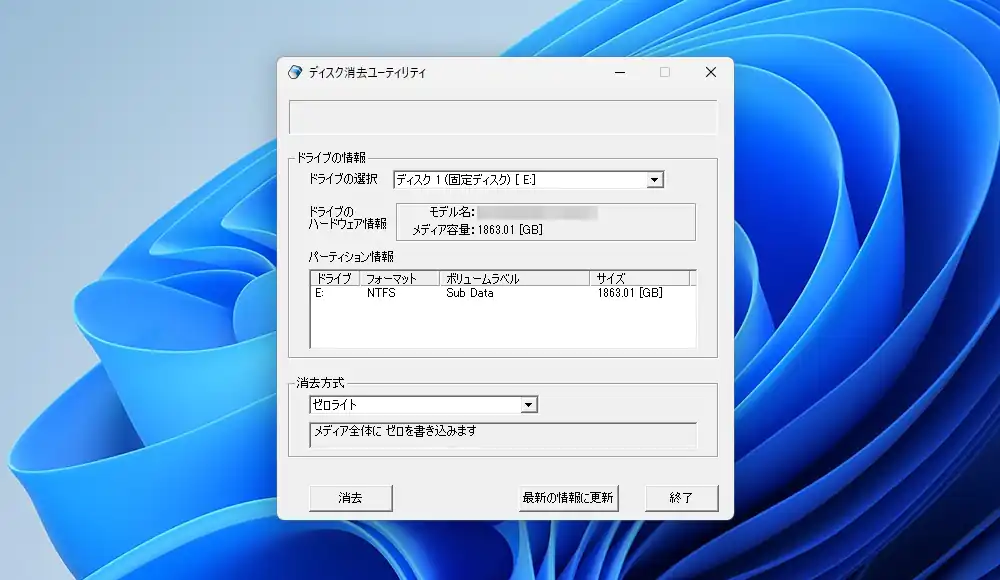
Task: Click the disk utility icon in the title bar
Action: point(293,72)
